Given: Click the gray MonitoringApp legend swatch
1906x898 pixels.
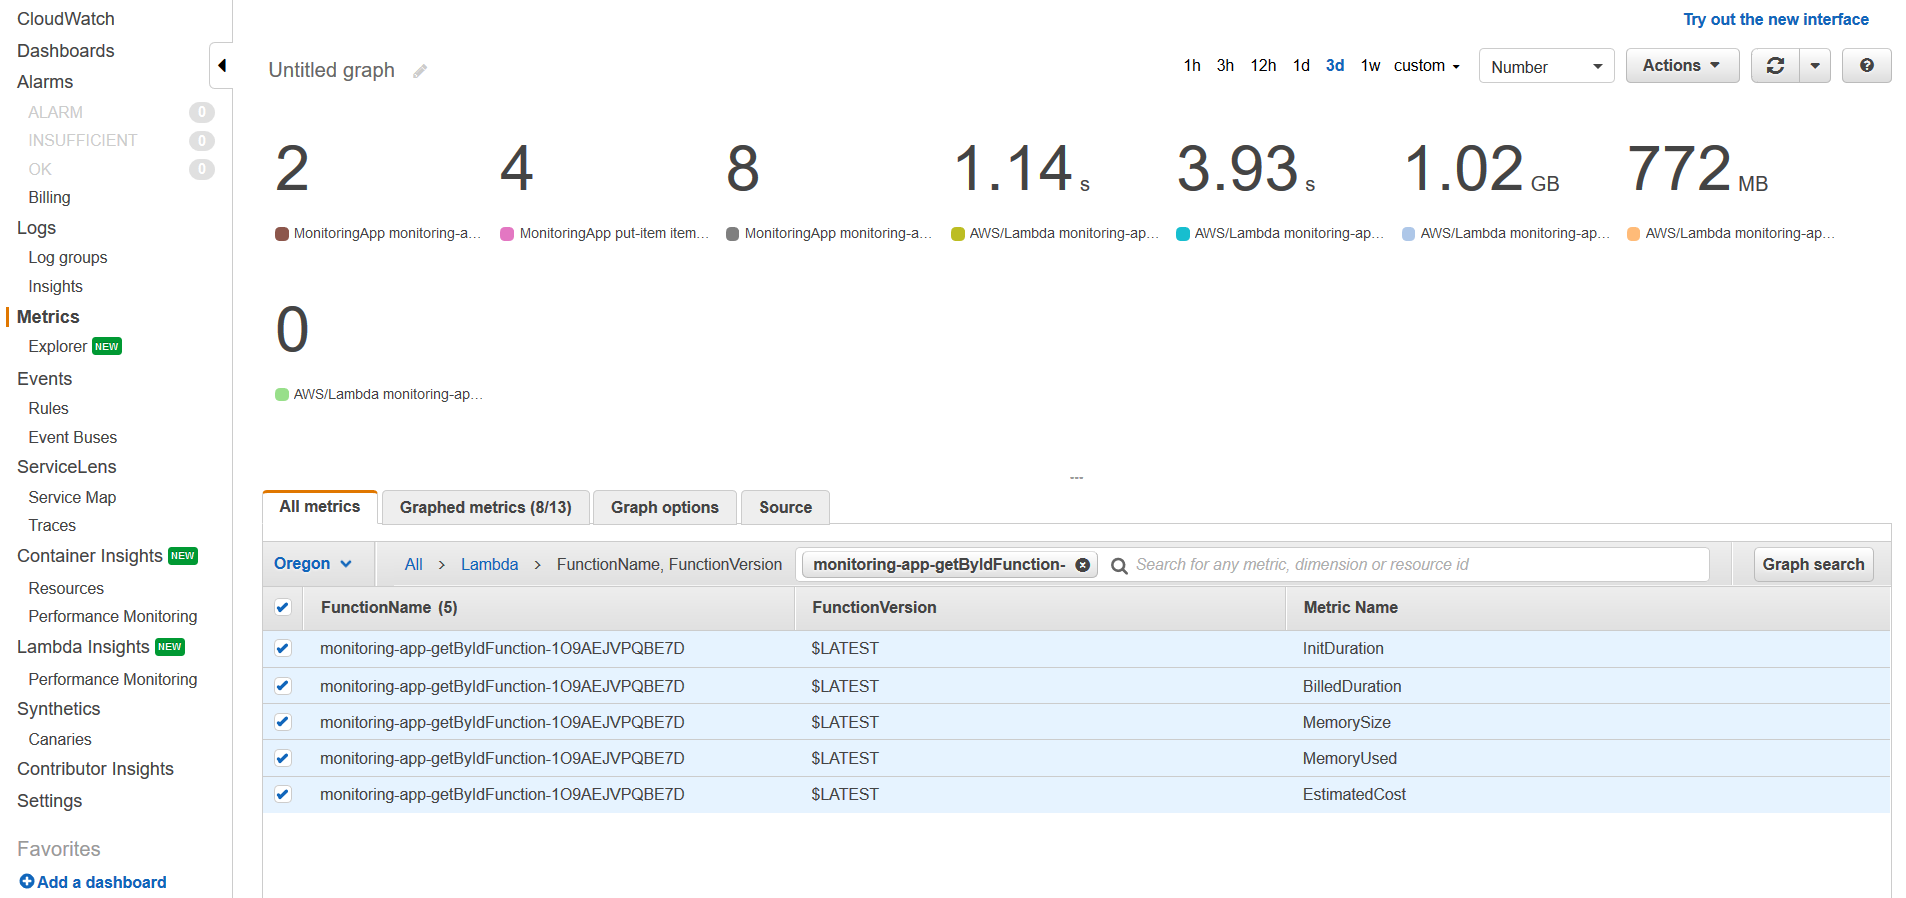Looking at the screenshot, I should click(733, 234).
